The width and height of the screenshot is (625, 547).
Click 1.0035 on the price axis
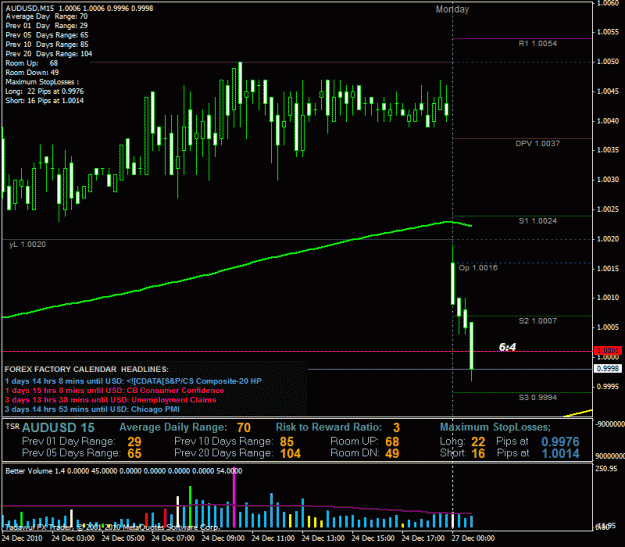pos(608,150)
